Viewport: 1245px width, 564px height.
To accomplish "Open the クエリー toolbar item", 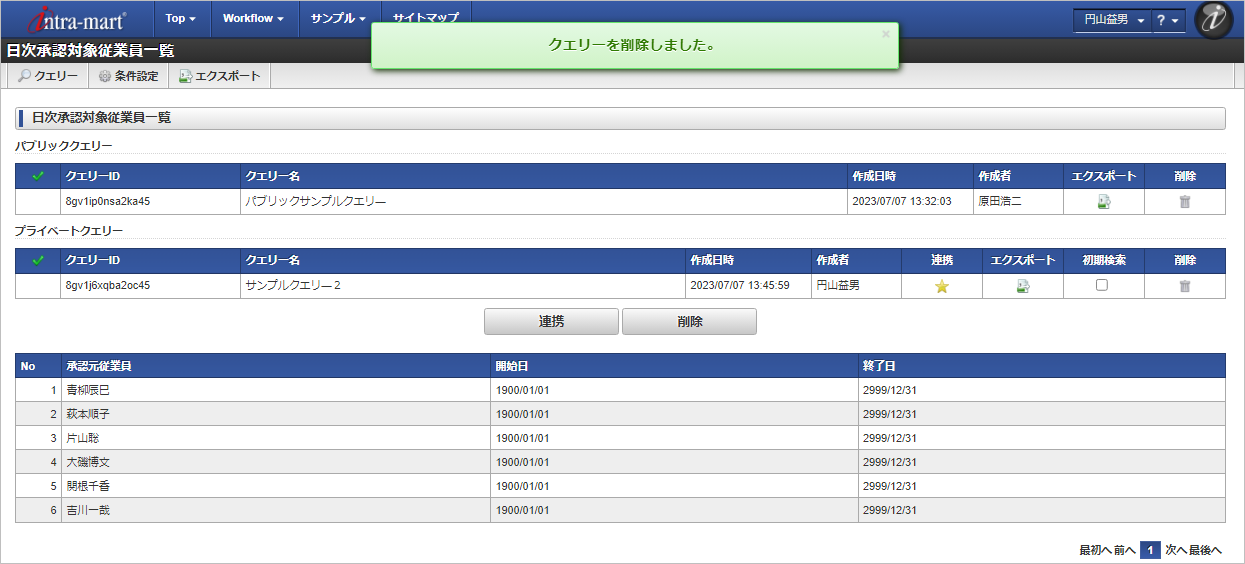I will pos(48,76).
